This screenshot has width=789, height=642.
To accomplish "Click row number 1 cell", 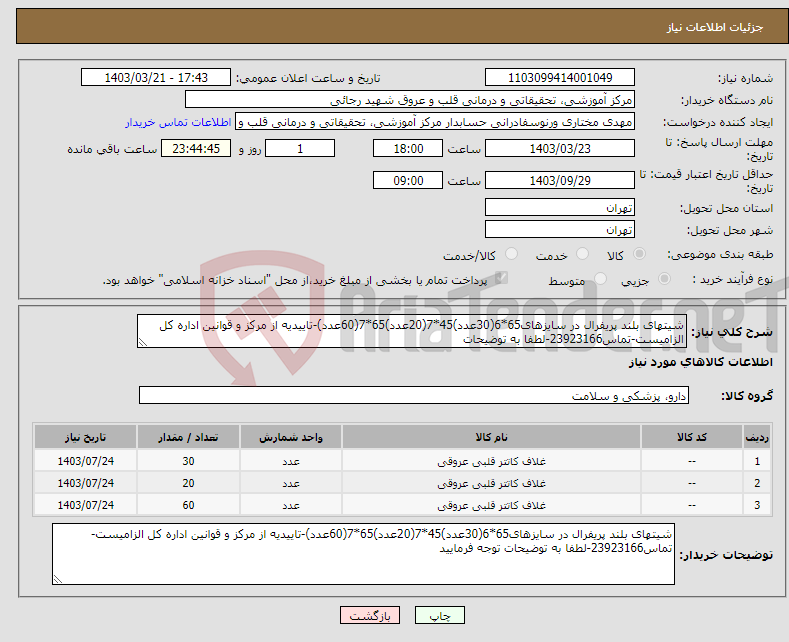I will point(757,461).
